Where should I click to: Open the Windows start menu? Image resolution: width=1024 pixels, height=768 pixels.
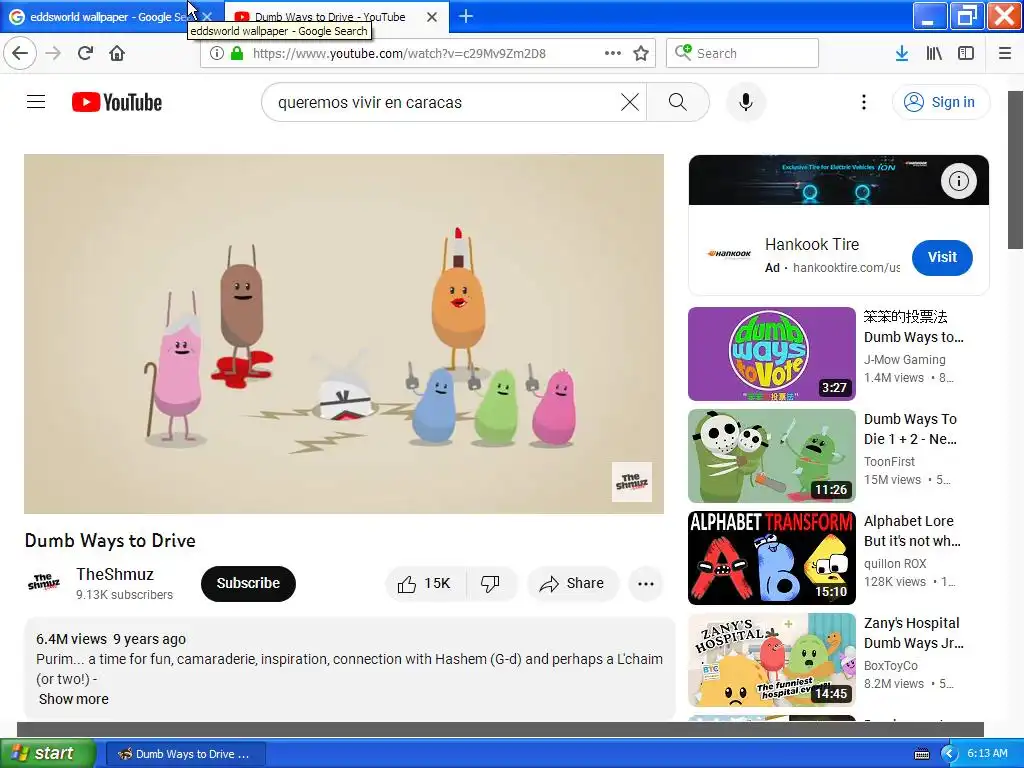click(48, 753)
